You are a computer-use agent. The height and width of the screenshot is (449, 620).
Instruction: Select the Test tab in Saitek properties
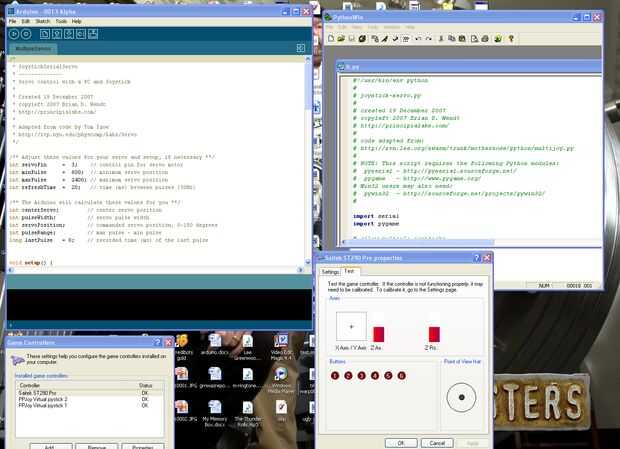(x=350, y=271)
